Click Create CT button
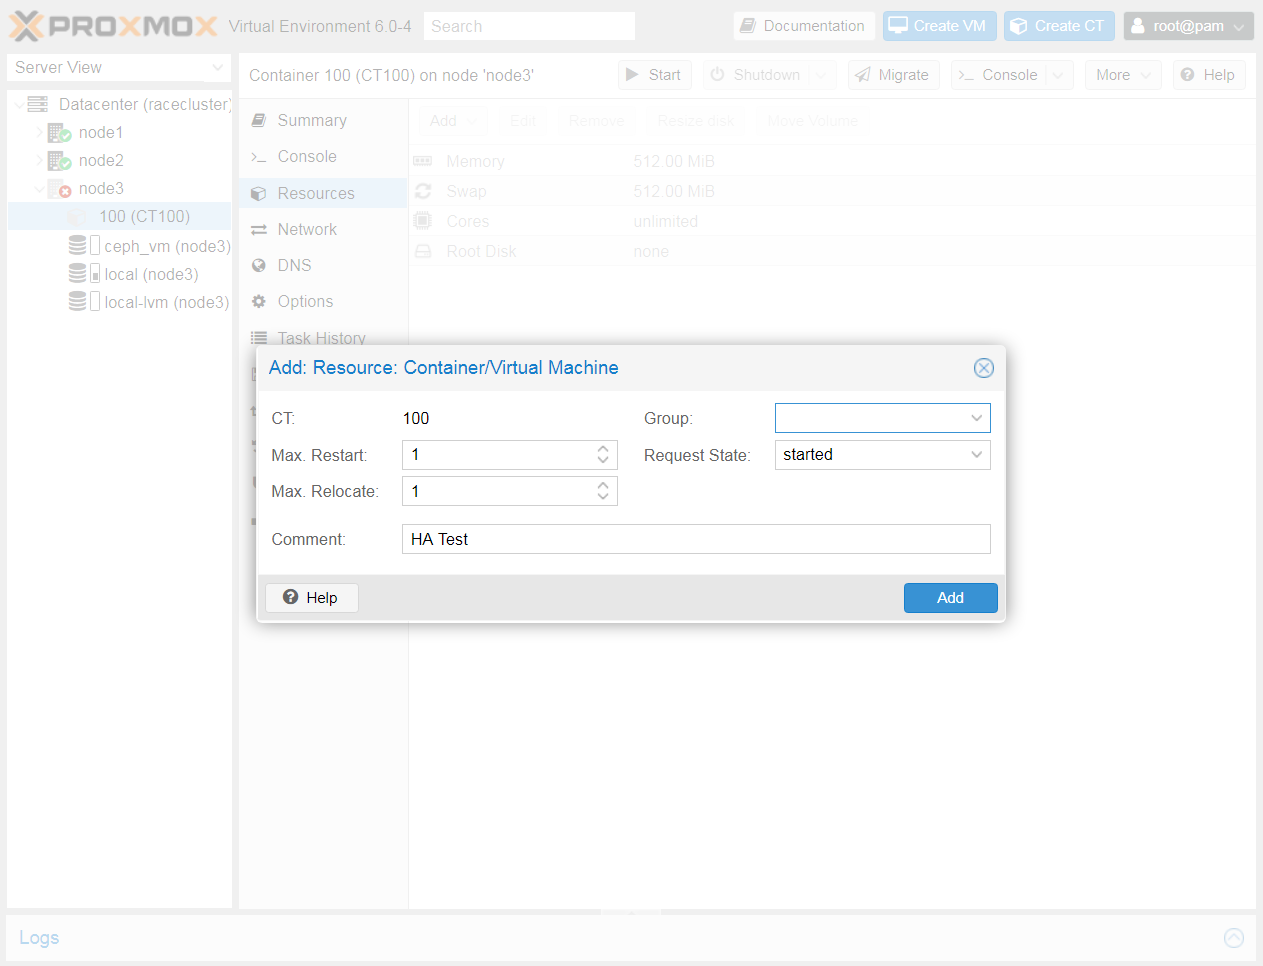Screen dimensions: 1263x966 [x=1059, y=26]
